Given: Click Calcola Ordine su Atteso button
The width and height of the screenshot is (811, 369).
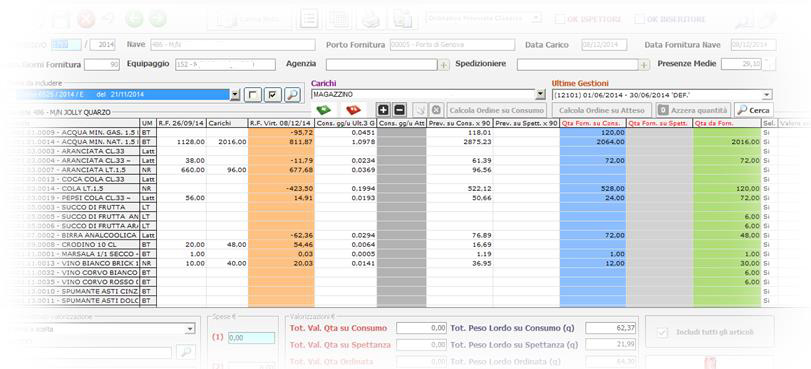Looking at the screenshot, I should [602, 110].
